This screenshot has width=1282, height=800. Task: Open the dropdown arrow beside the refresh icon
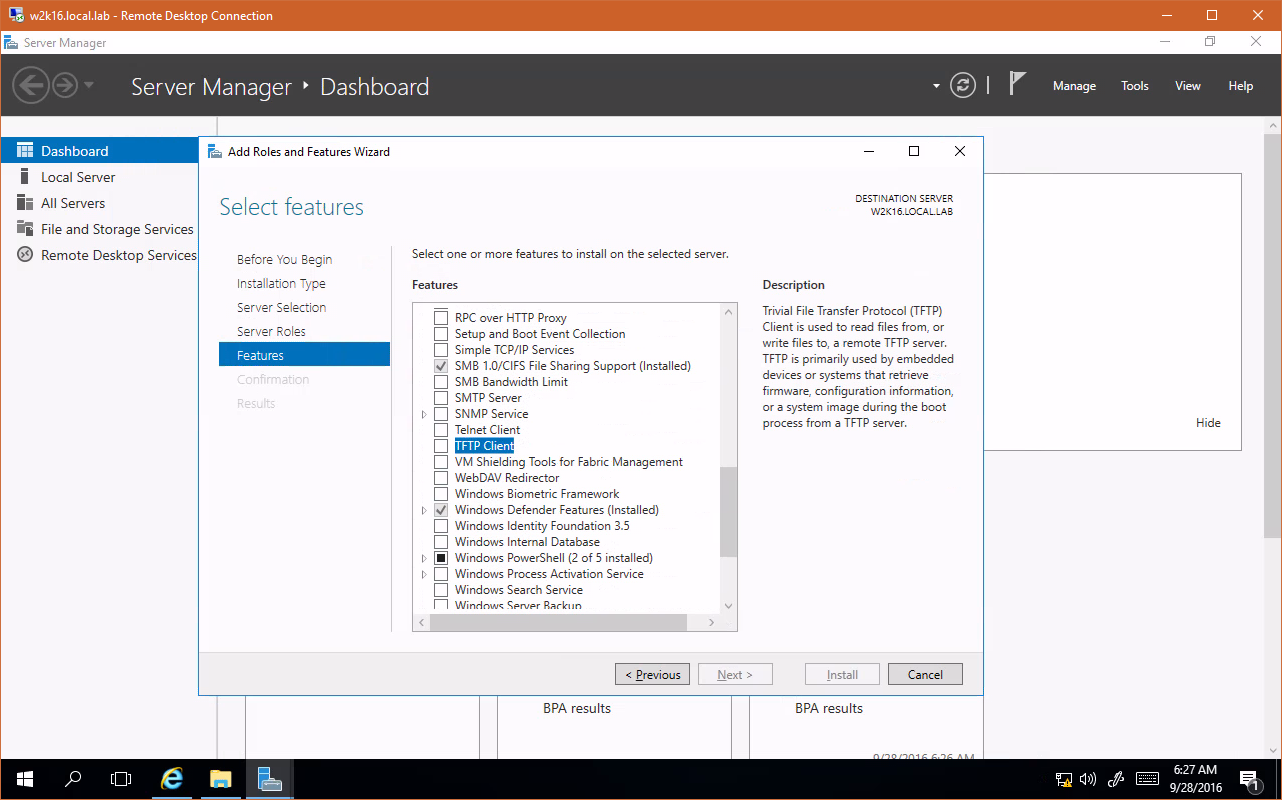[936, 86]
